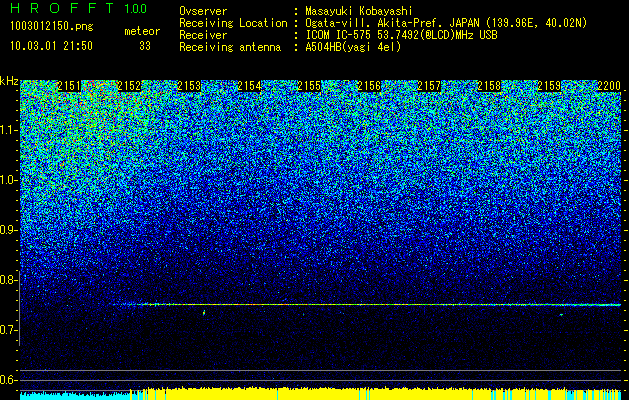Screen dimensions: 629x400
Task: Click the yellow signal level bar at bottom
Action: coord(375,394)
